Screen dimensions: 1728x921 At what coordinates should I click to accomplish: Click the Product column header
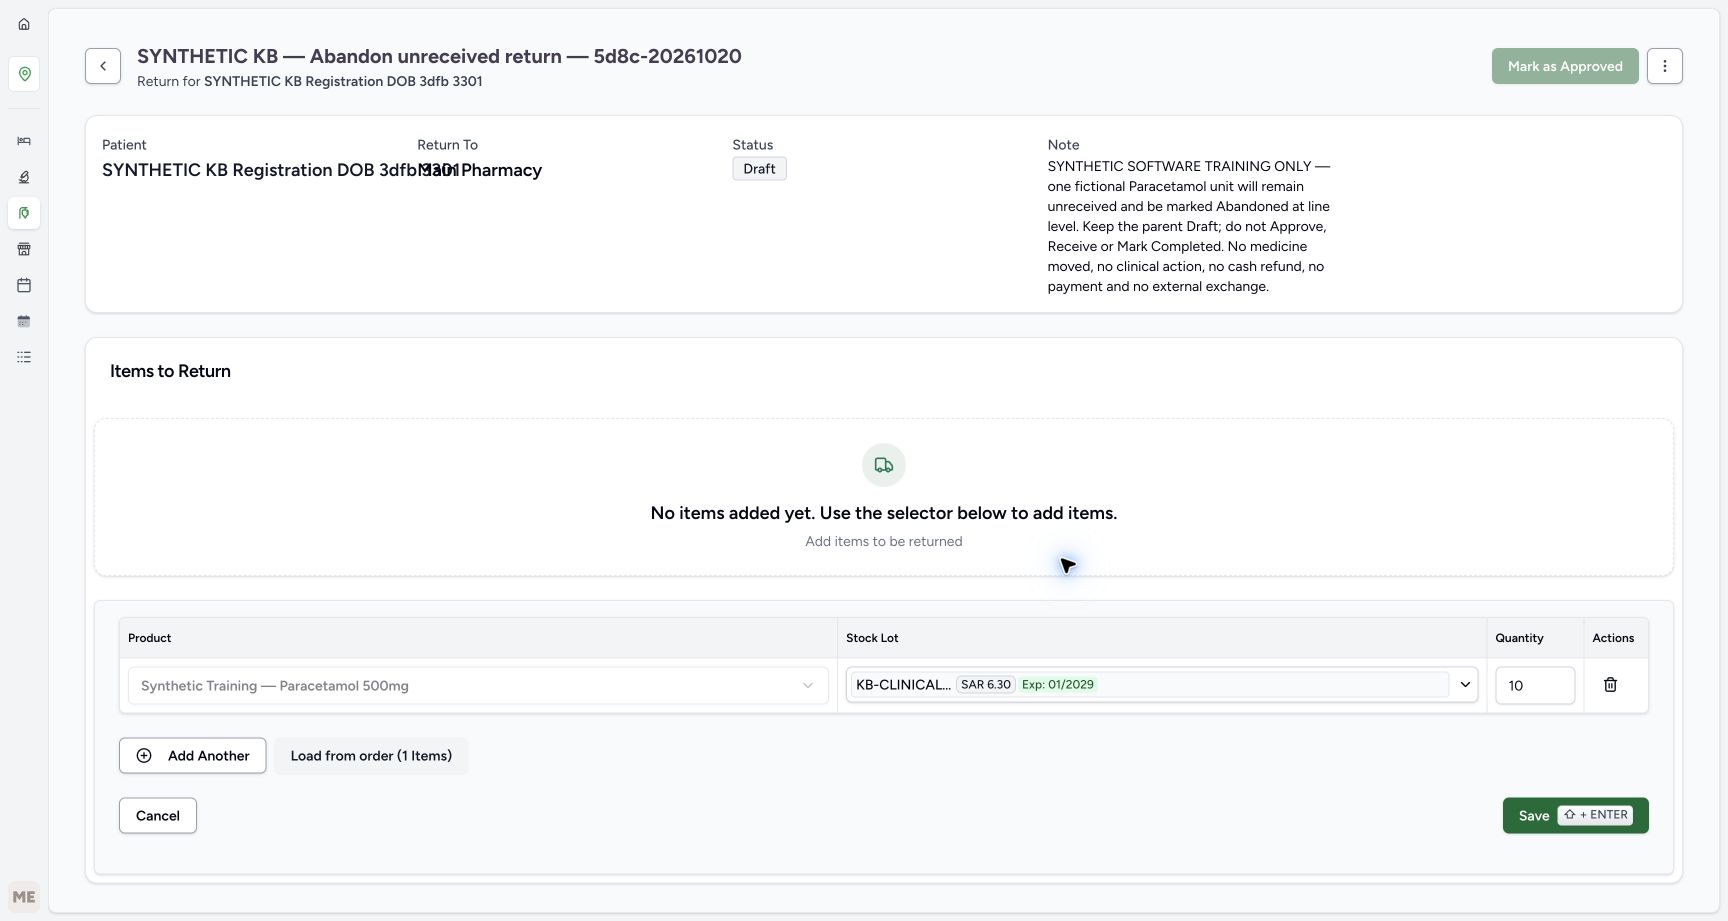149,638
